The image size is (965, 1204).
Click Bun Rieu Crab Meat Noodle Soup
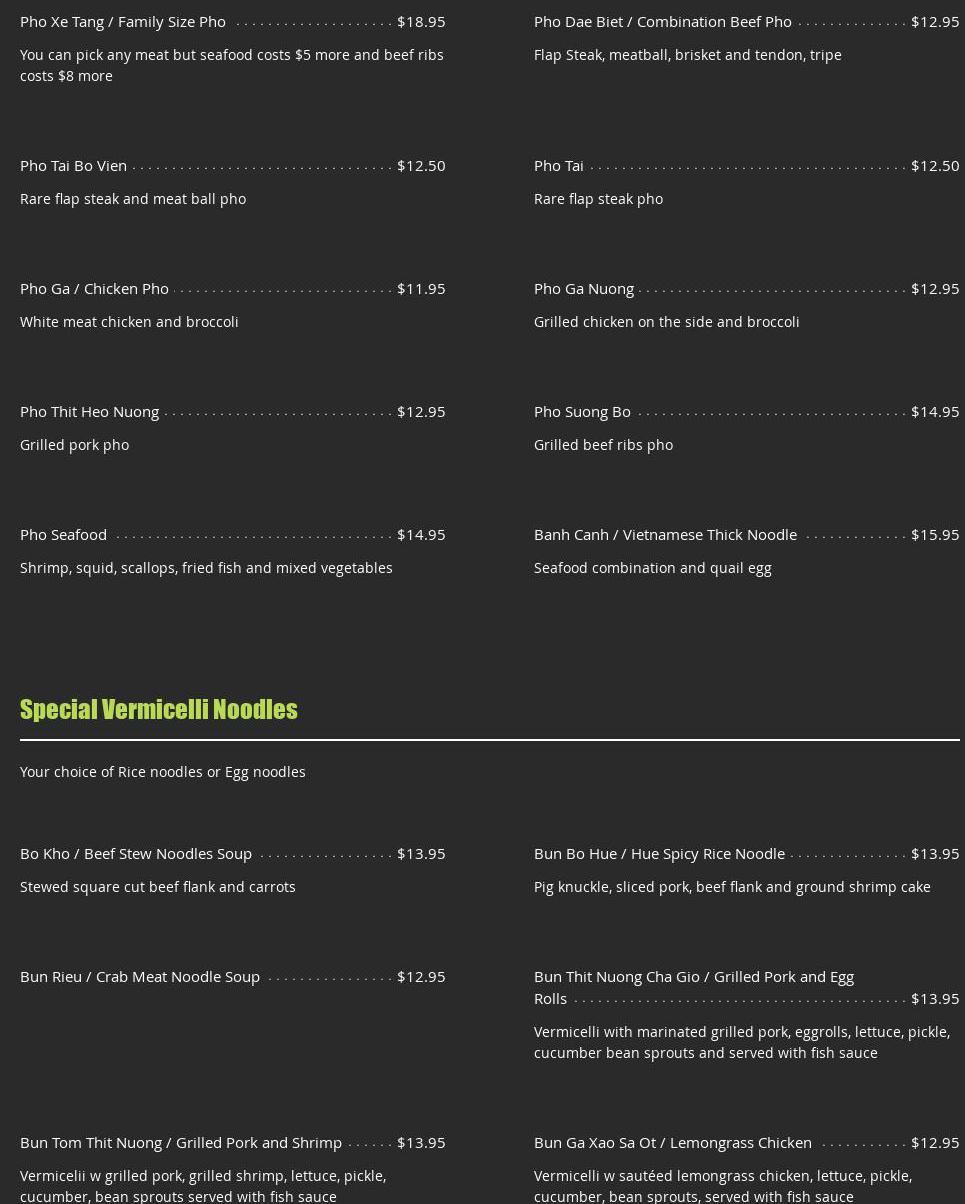140,976
